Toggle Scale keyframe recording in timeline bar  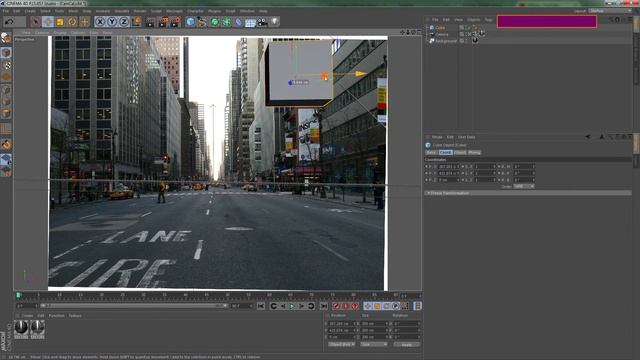pyautogui.click(x=377, y=306)
